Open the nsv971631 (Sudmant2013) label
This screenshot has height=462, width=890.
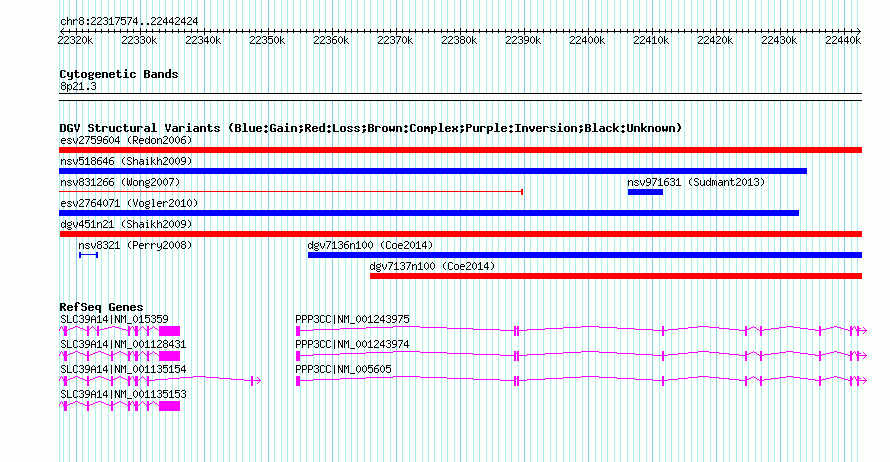click(x=696, y=182)
